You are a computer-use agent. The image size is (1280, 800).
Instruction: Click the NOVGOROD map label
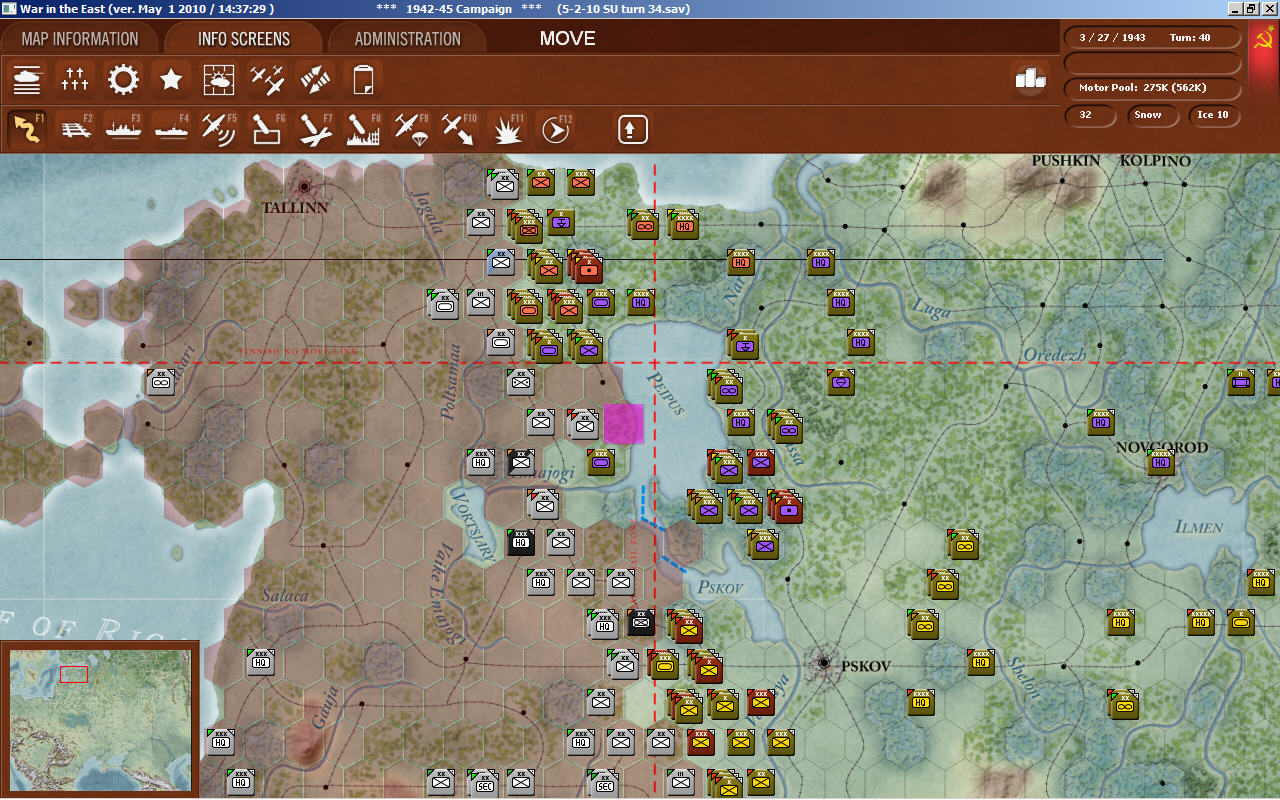click(1162, 447)
